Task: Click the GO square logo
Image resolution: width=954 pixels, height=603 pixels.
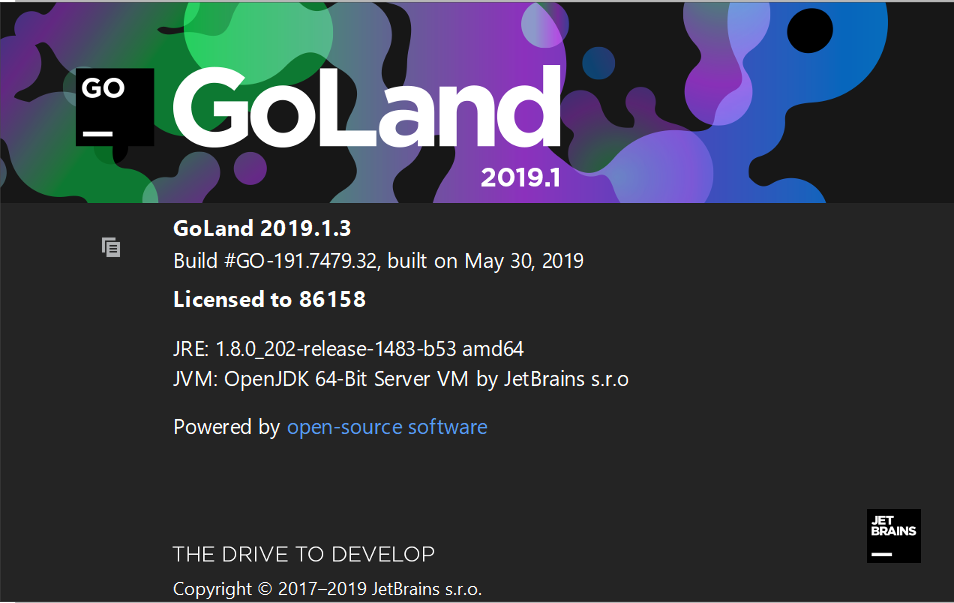Action: (x=114, y=107)
